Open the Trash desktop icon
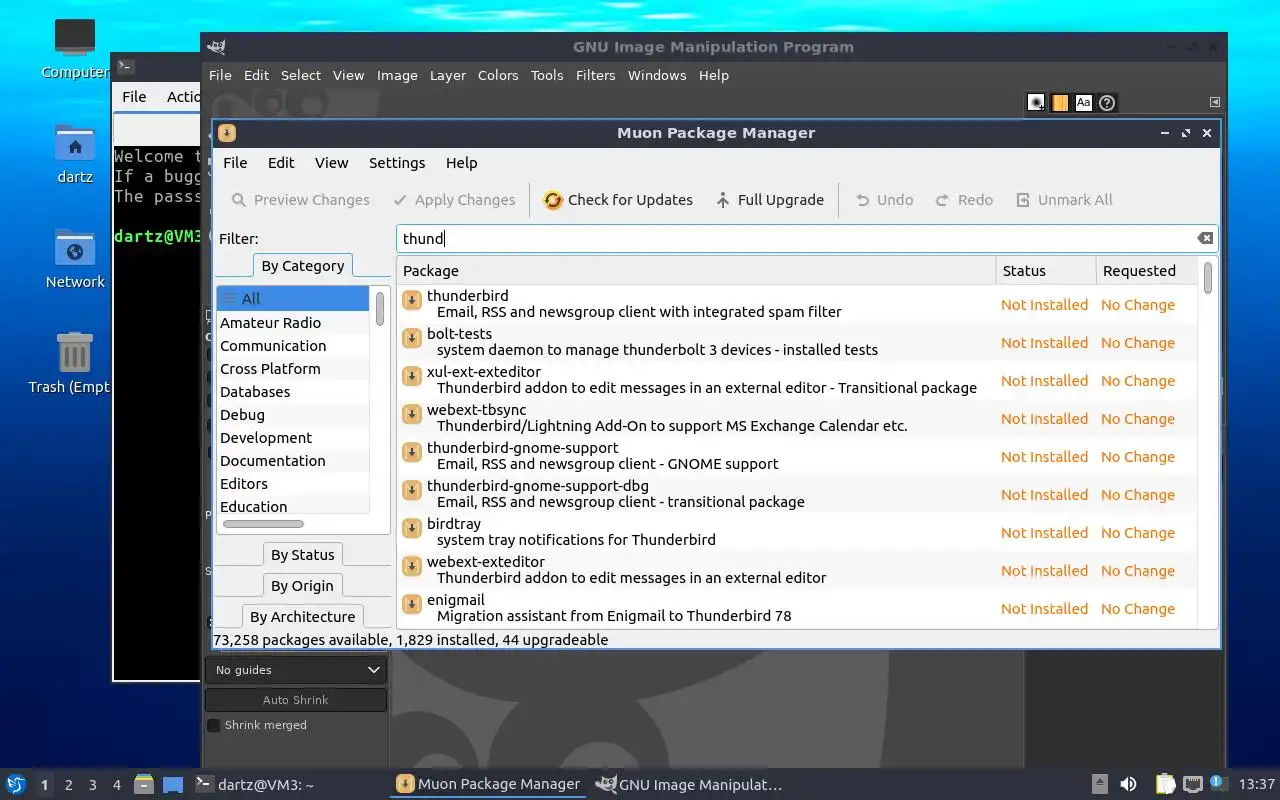The width and height of the screenshot is (1280, 800). point(75,365)
